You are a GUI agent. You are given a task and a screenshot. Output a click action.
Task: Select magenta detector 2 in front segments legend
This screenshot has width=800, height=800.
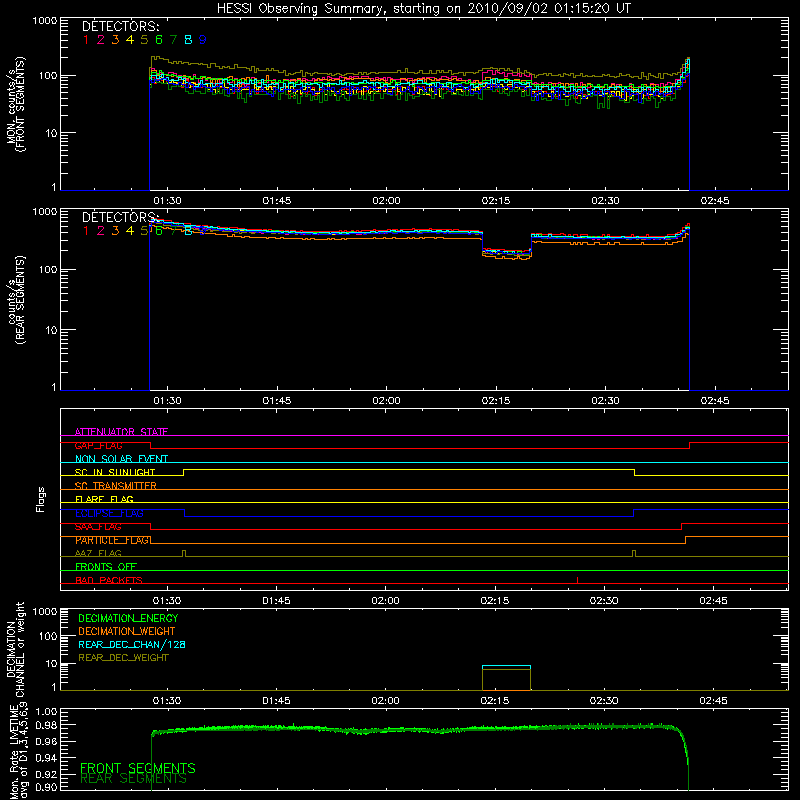pyautogui.click(x=101, y=40)
